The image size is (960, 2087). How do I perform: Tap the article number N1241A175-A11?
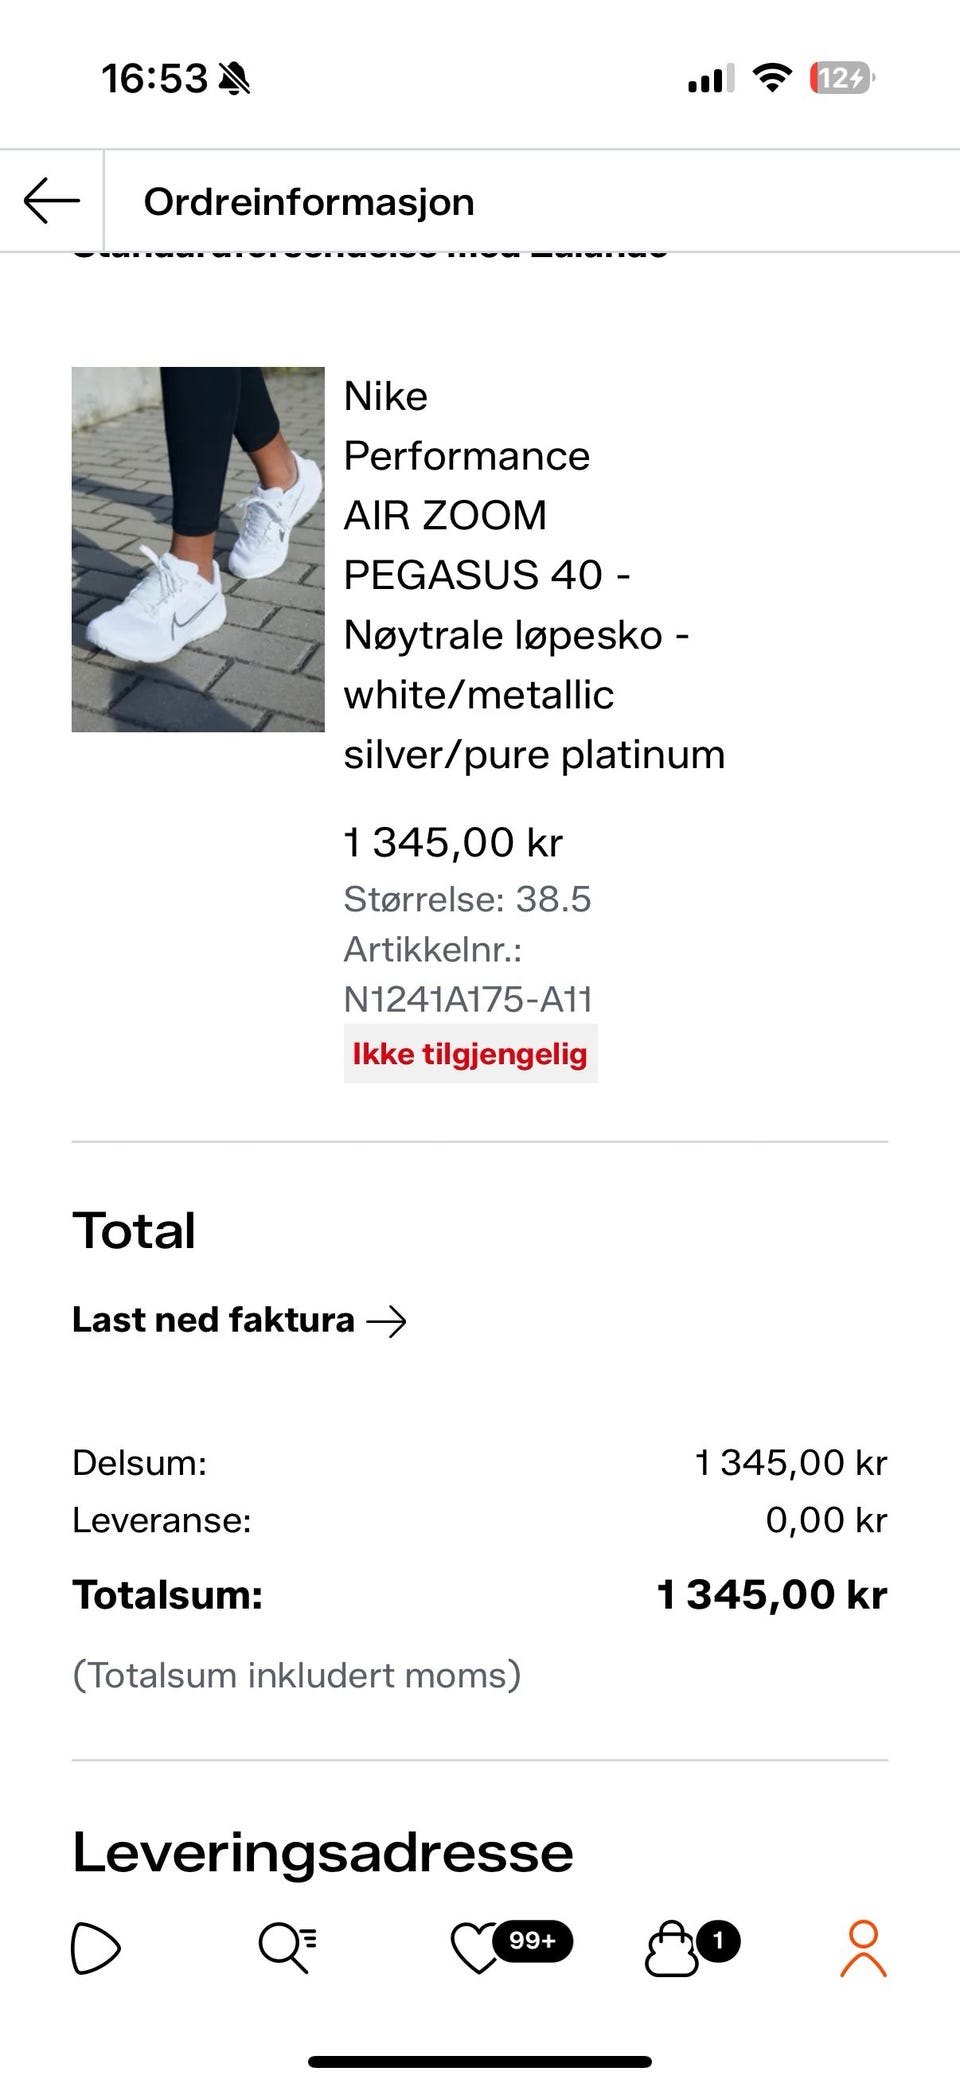[468, 999]
